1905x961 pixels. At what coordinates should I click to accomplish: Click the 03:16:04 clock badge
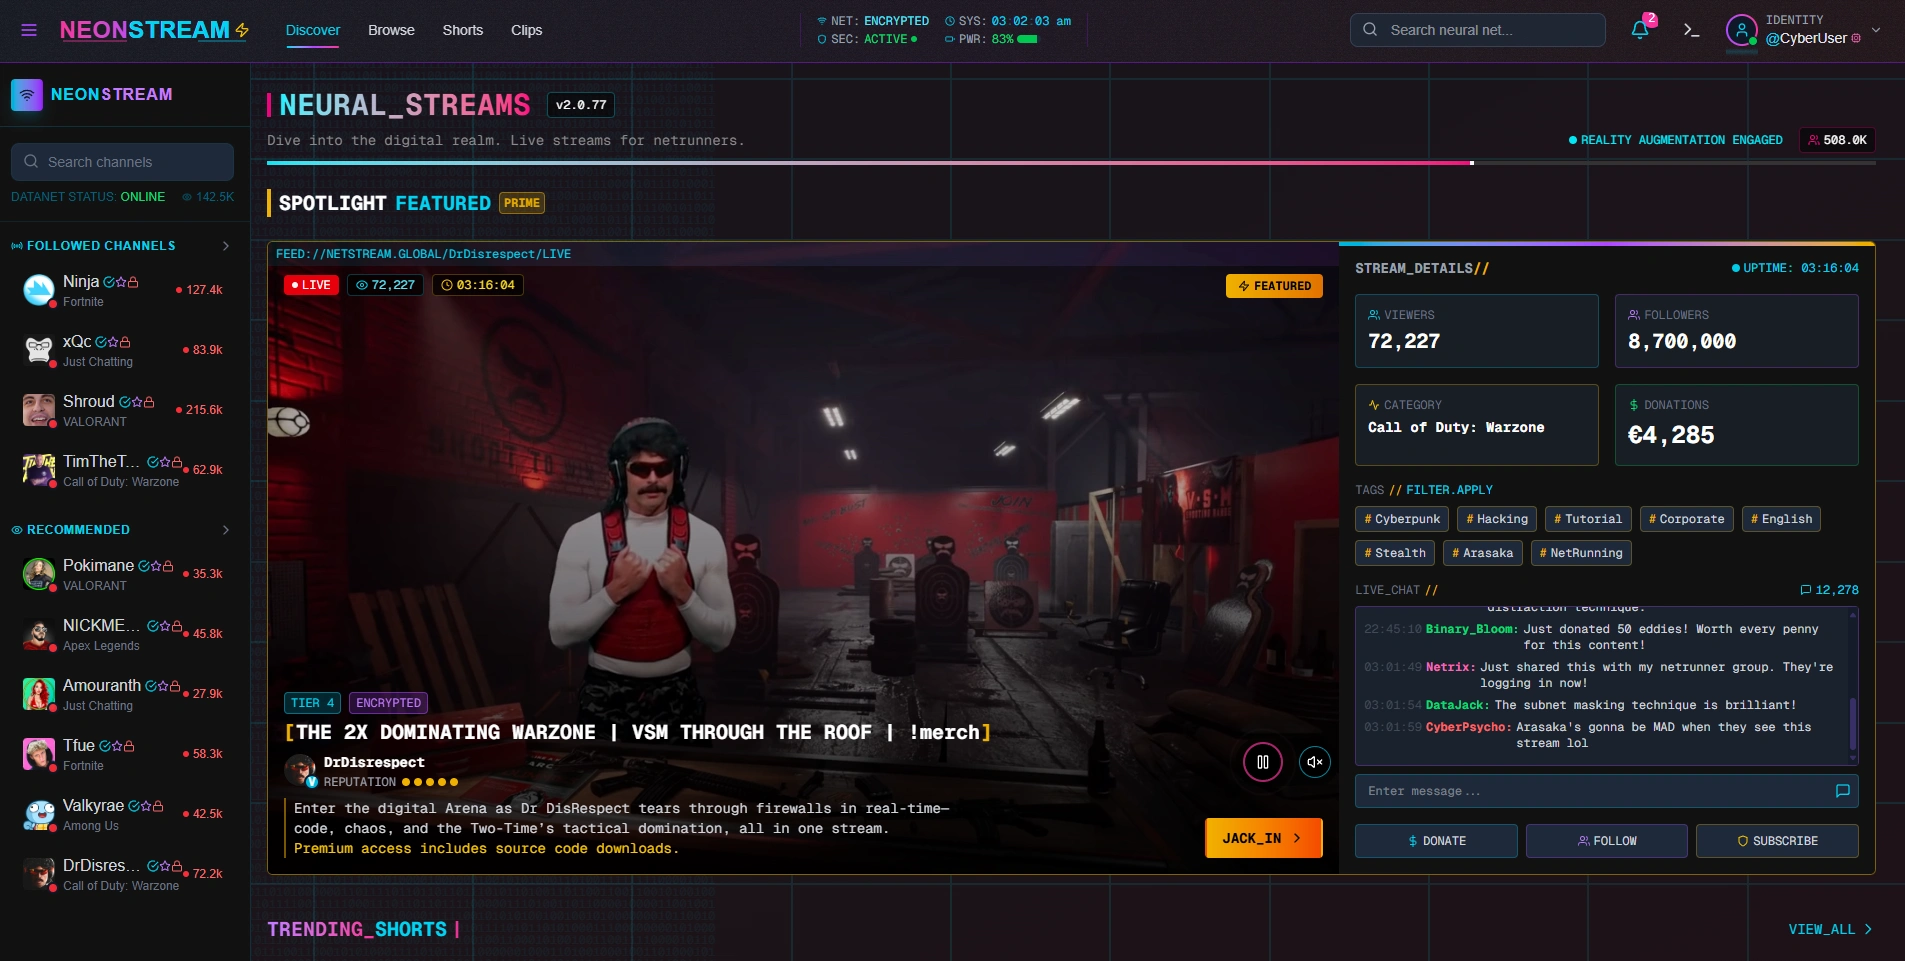point(478,285)
